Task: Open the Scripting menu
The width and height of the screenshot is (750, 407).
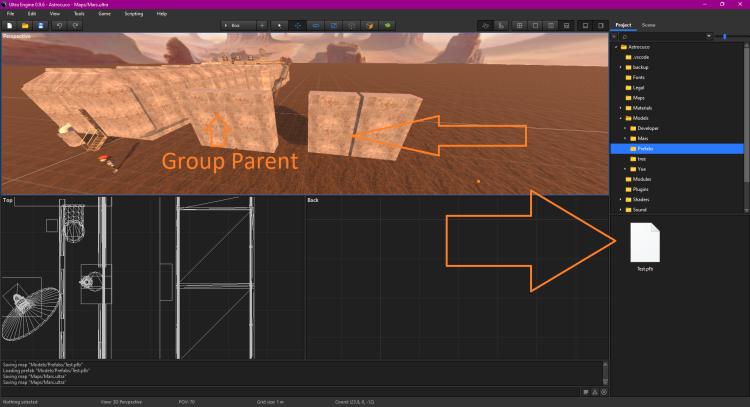Action: pyautogui.click(x=132, y=13)
